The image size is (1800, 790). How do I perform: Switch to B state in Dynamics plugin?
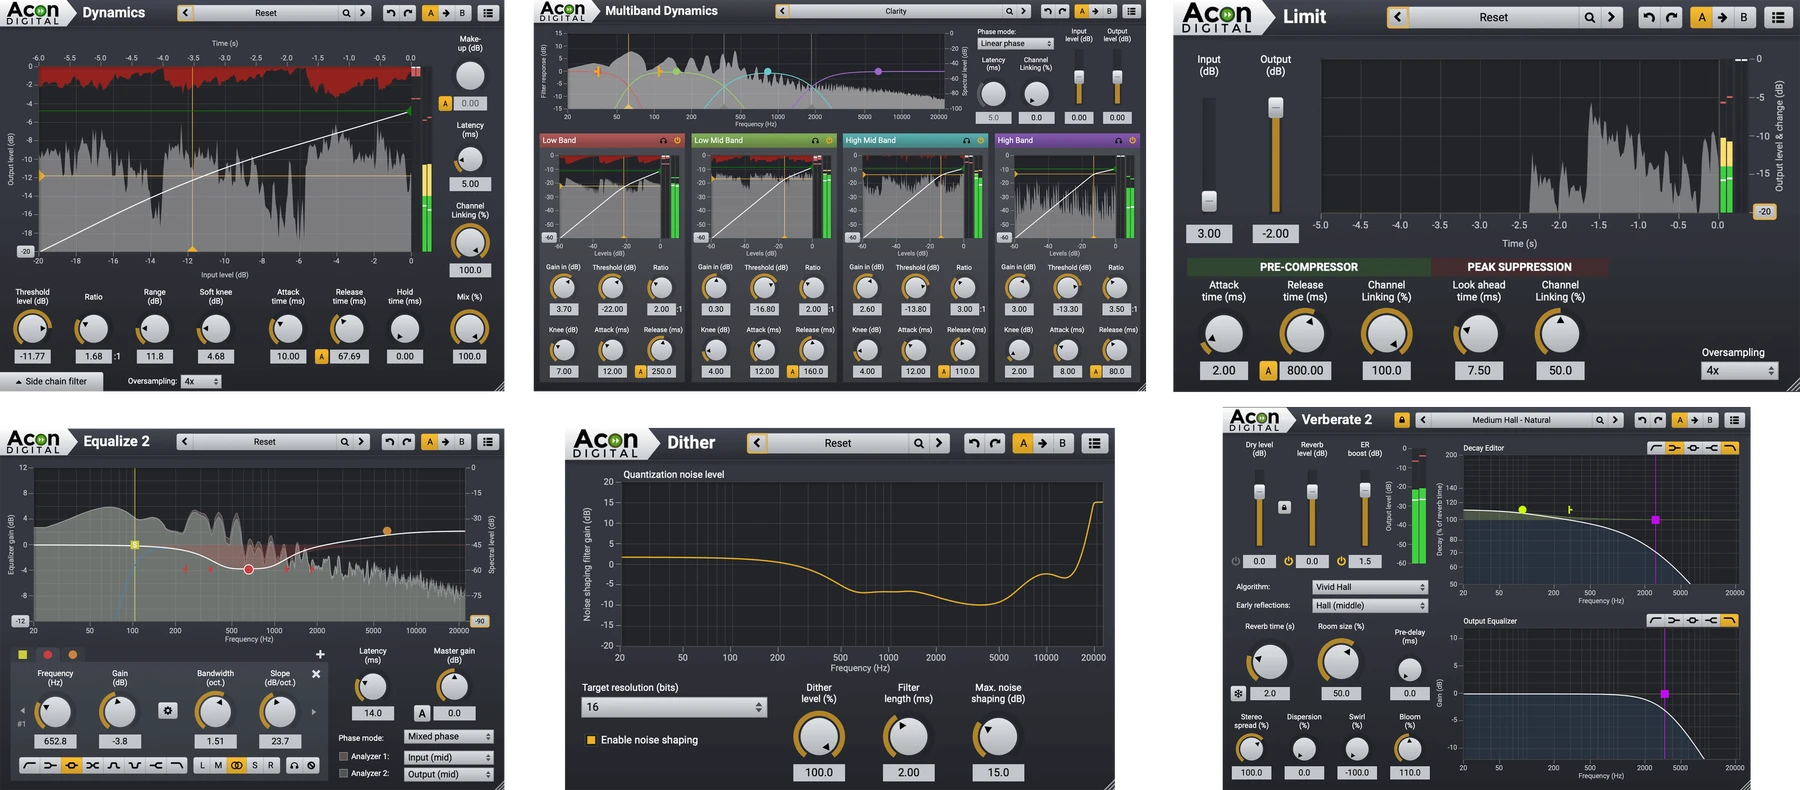462,13
